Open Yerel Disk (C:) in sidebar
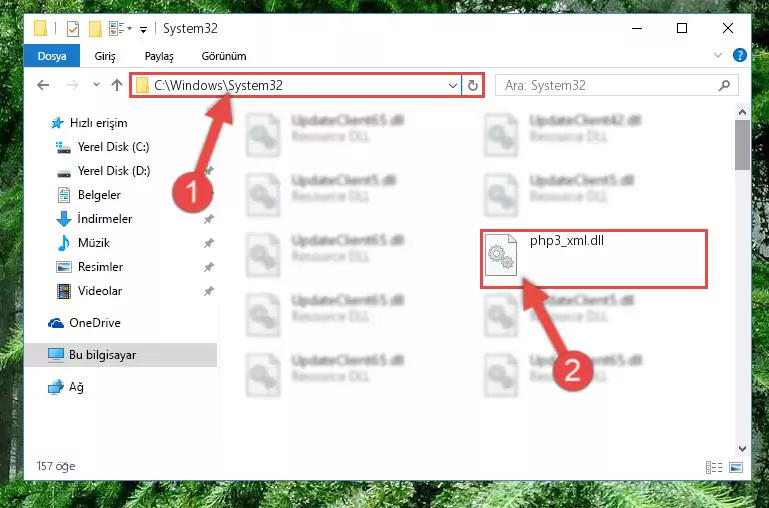Screen dimensions: 769x508 (113, 147)
